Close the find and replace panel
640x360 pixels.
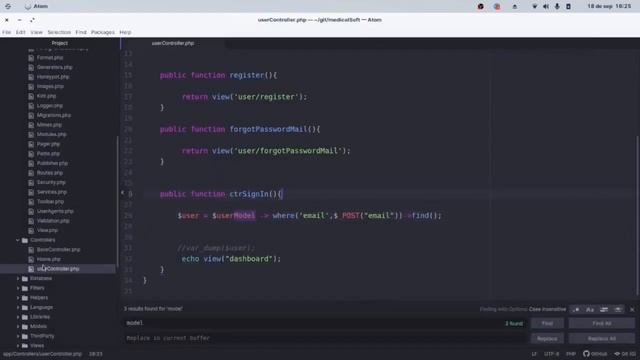pyautogui.click(x=632, y=309)
